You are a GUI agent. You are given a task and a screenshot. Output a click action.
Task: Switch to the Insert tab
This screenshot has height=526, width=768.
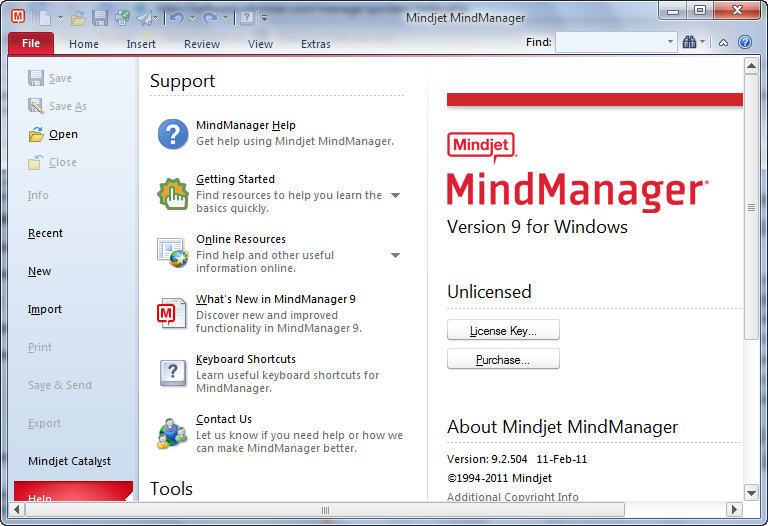click(x=141, y=44)
